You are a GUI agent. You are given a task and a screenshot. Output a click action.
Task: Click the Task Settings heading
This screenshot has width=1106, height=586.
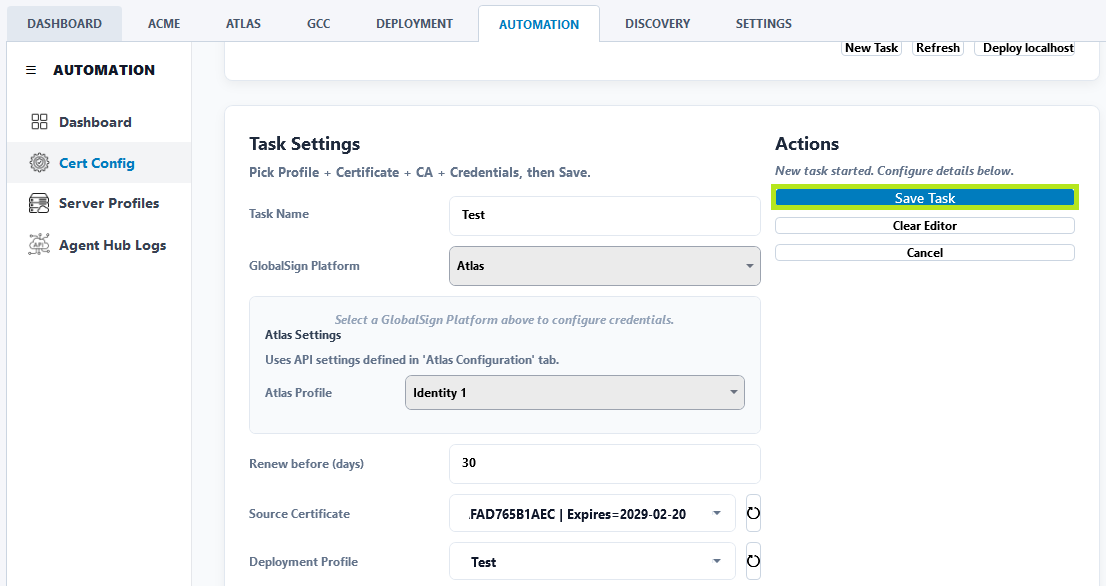tap(305, 144)
